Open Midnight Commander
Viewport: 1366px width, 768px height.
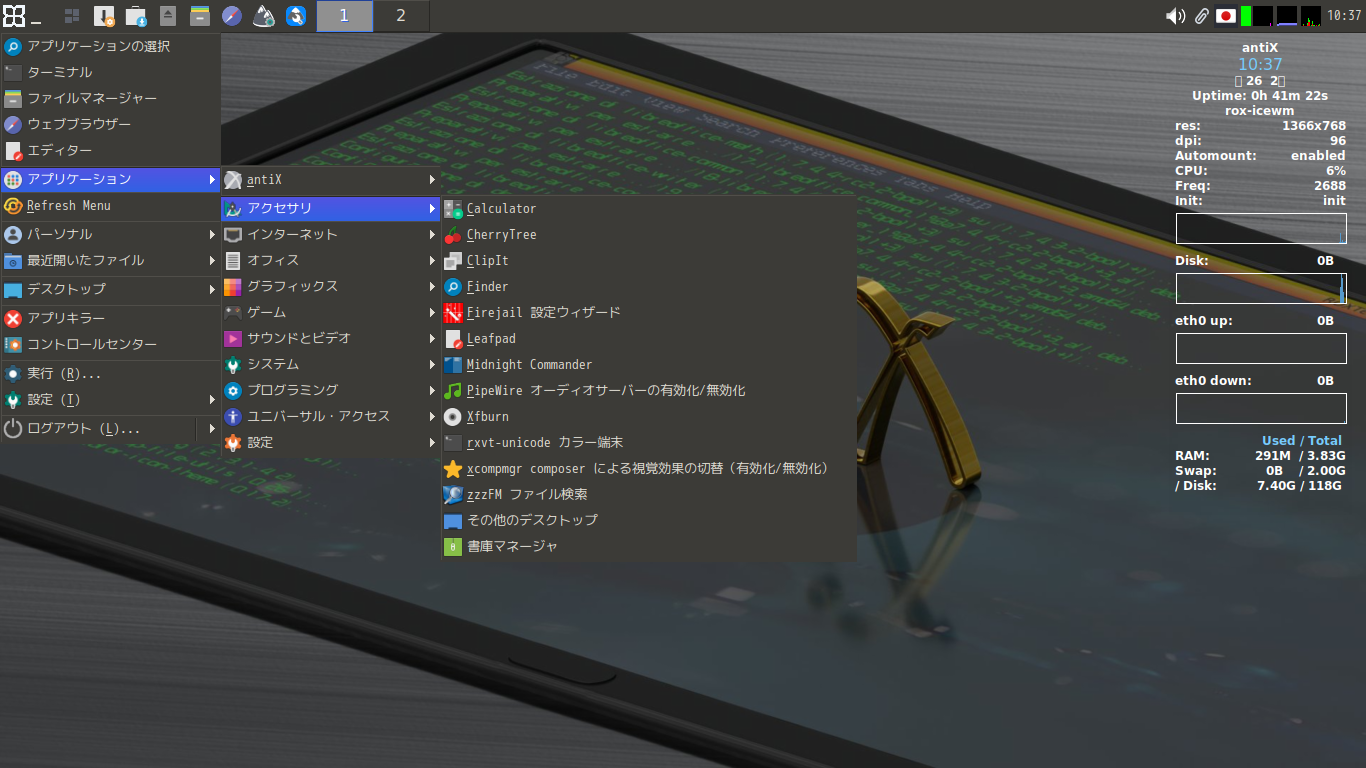pos(649,365)
